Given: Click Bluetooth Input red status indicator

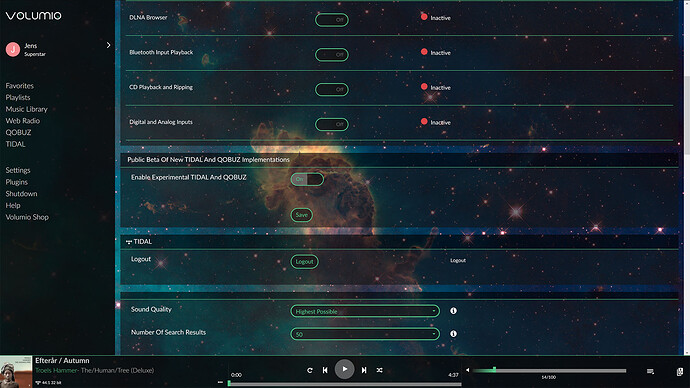Looking at the screenshot, I should pyautogui.click(x=424, y=52).
